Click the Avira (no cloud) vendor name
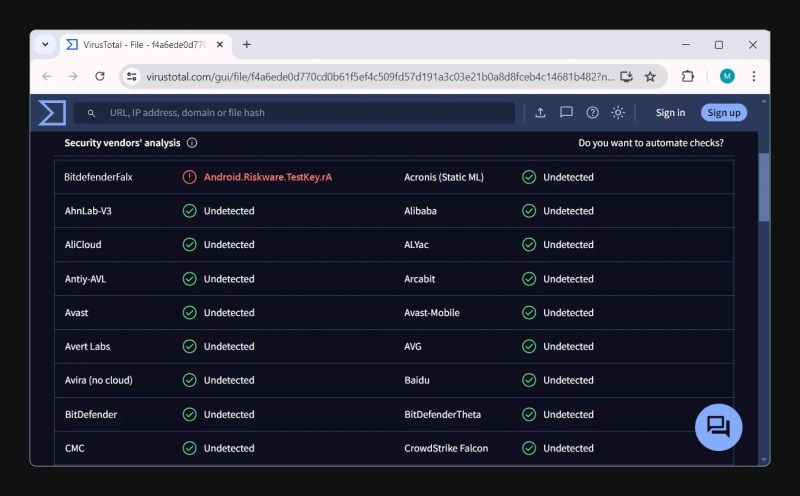Viewport: 800px width, 496px height. tap(98, 380)
